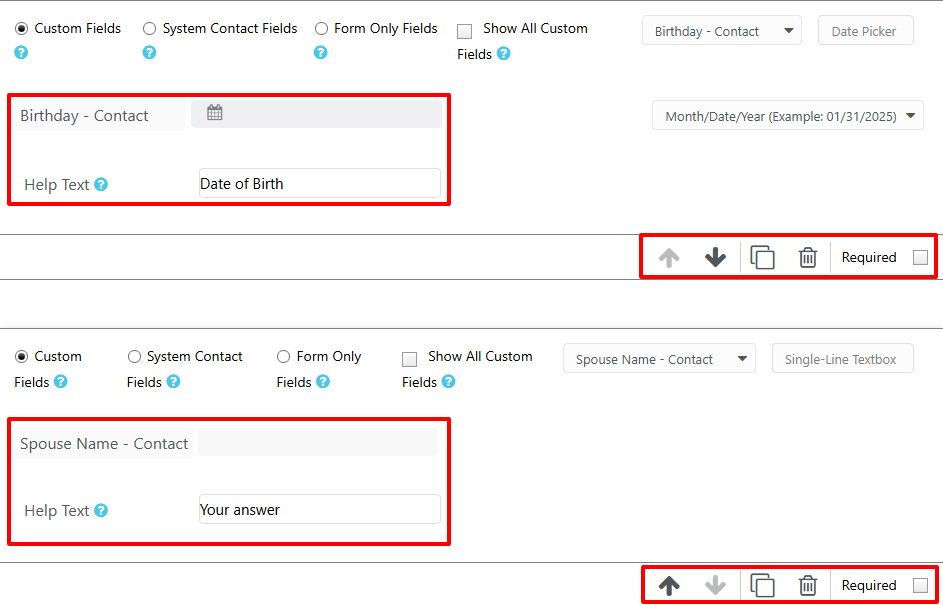The height and width of the screenshot is (605, 943).
Task: Move the Spouse Name field up
Action: pos(669,585)
